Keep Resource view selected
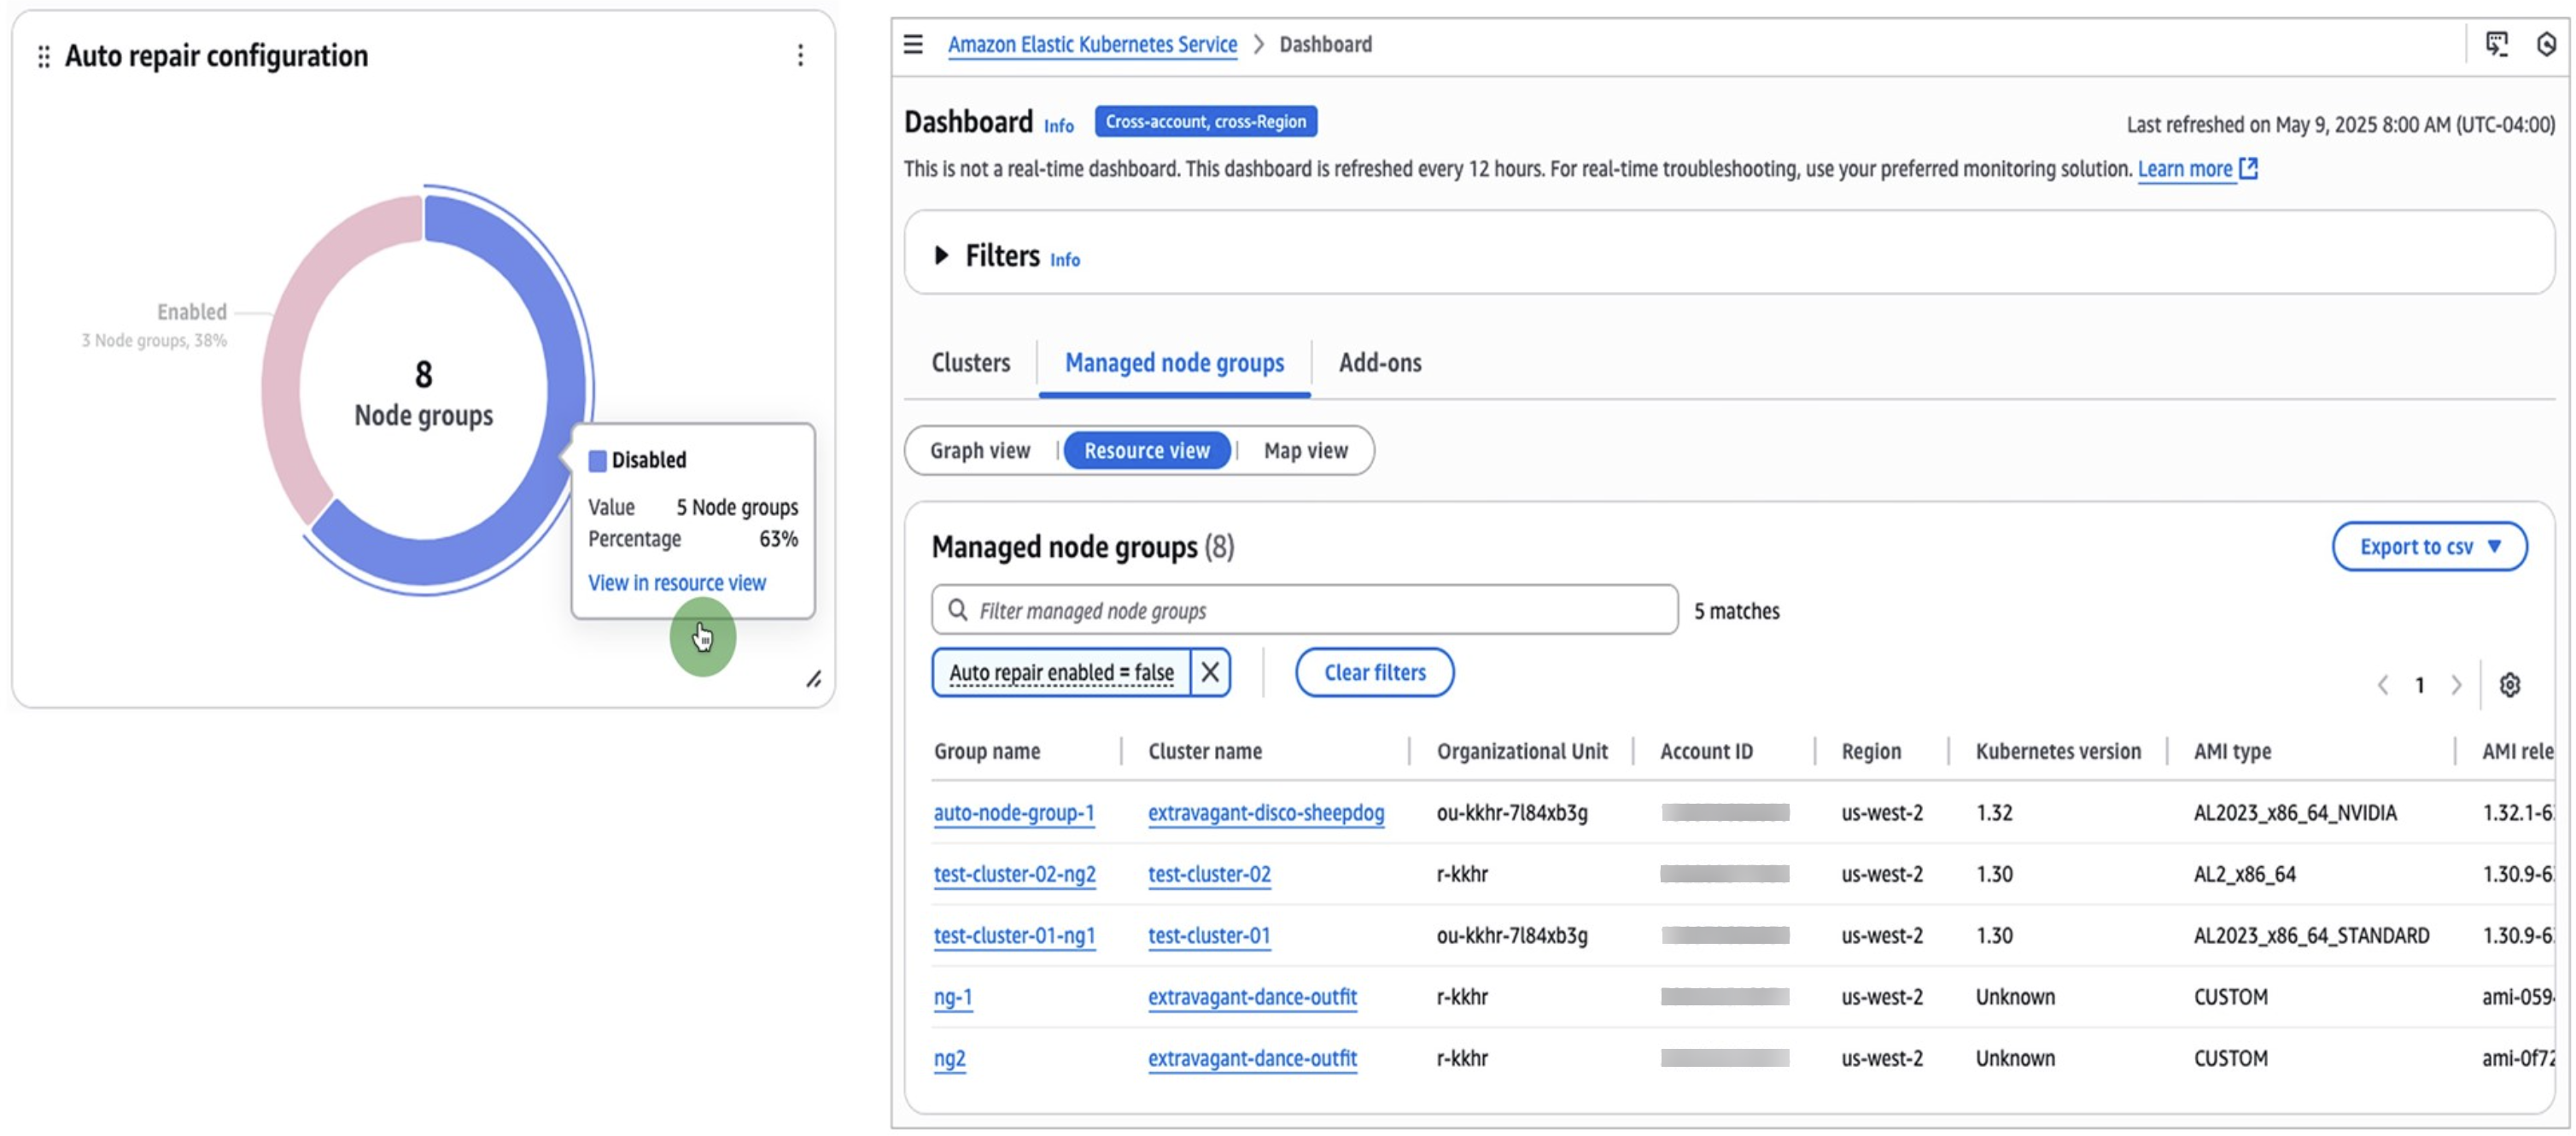Screen dimensions: 2576x1136 (1147, 450)
